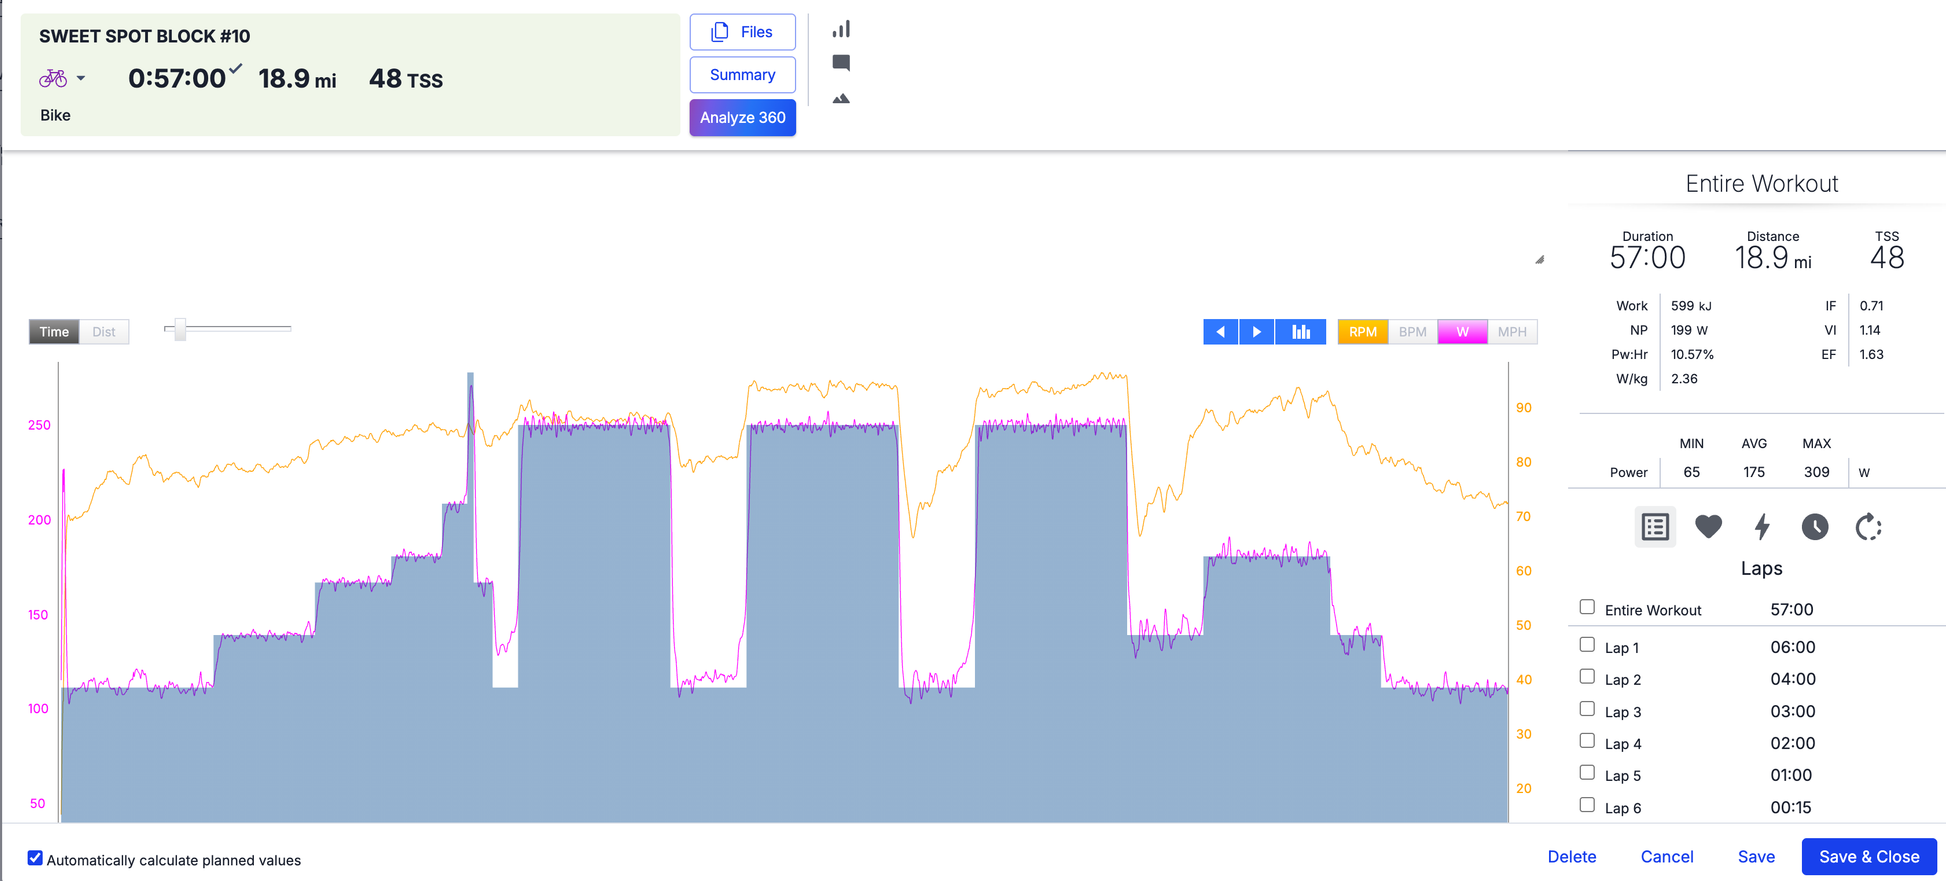
Task: Click the chart smoothing slider handle
Action: click(180, 329)
